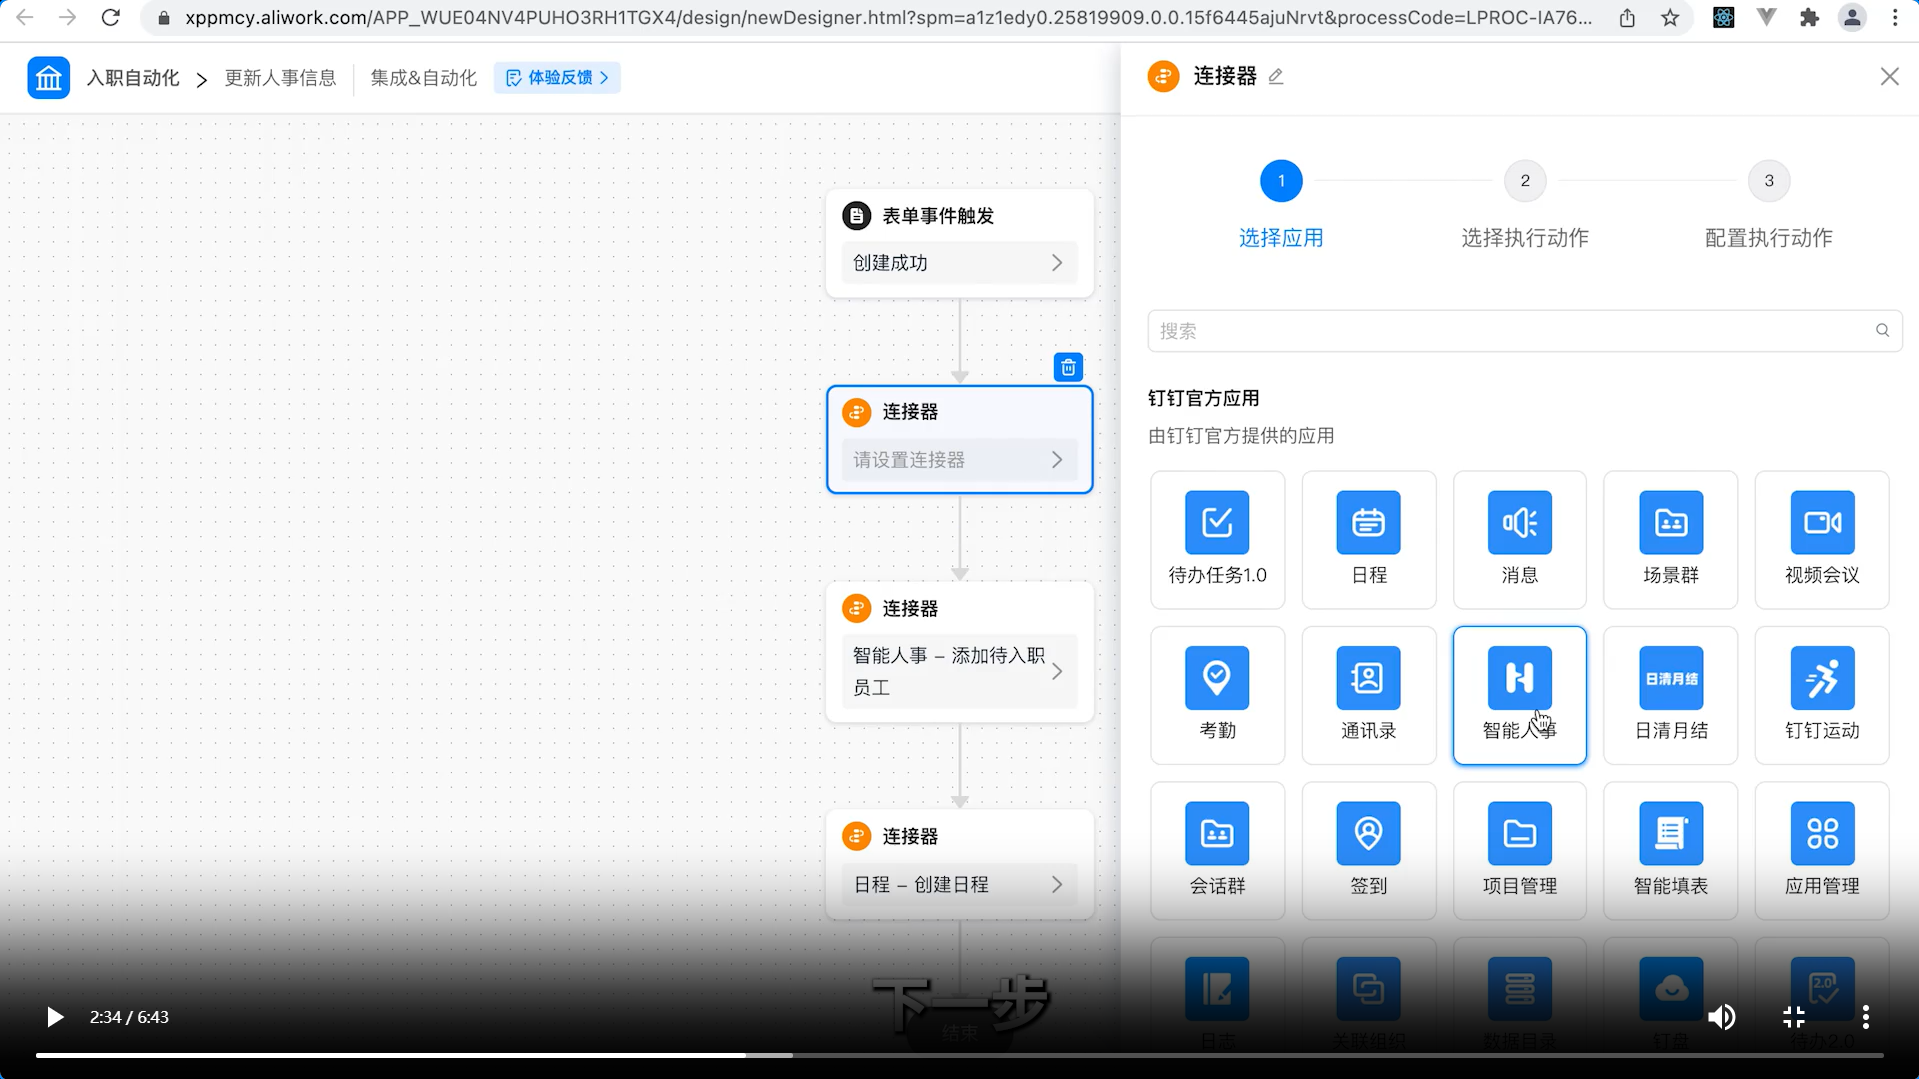1919x1079 pixels.
Task: Open the browser profile avatar
Action: 1852,17
